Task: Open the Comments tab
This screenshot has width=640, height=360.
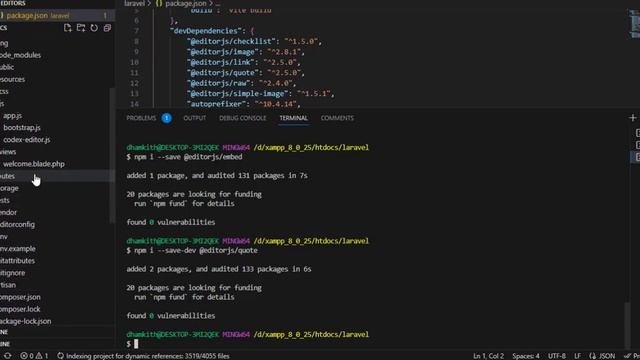Action: pos(337,118)
